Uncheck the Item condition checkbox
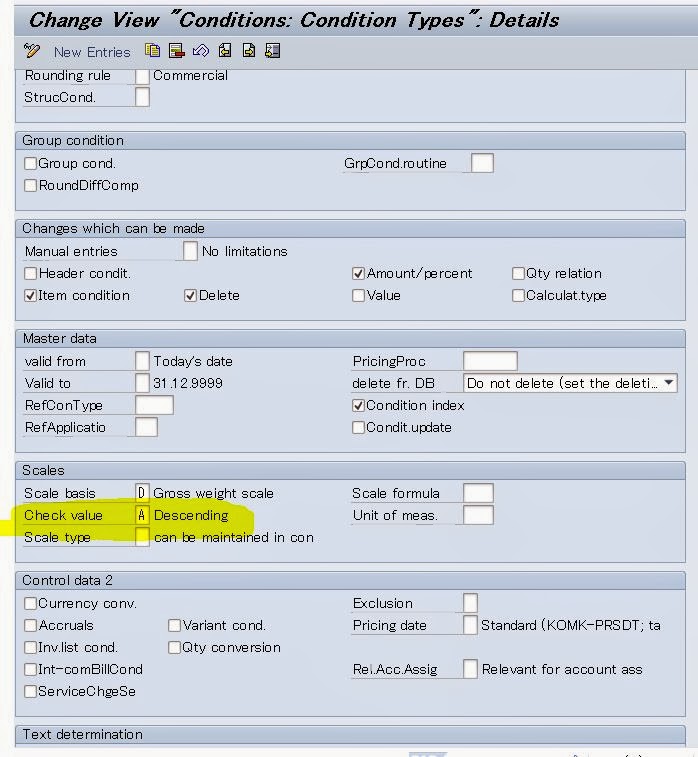Image resolution: width=698 pixels, height=757 pixels. pyautogui.click(x=30, y=295)
